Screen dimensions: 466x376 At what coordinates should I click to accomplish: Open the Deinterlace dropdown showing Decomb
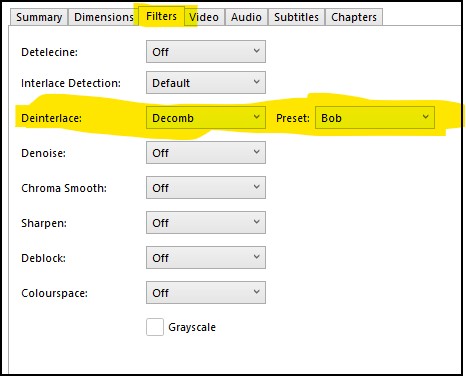[206, 118]
